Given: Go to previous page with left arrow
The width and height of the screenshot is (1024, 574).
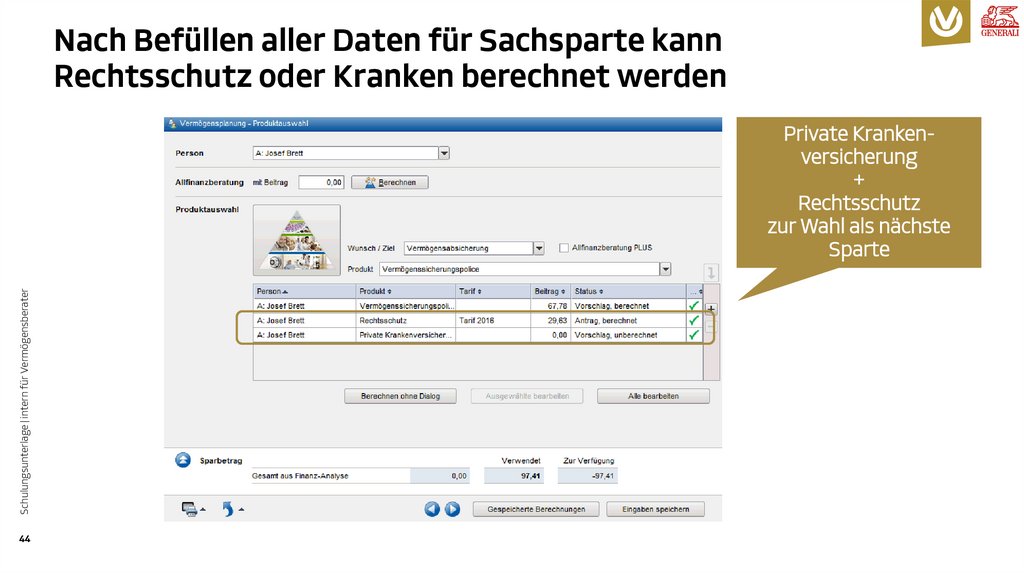Looking at the screenshot, I should coord(432,509).
